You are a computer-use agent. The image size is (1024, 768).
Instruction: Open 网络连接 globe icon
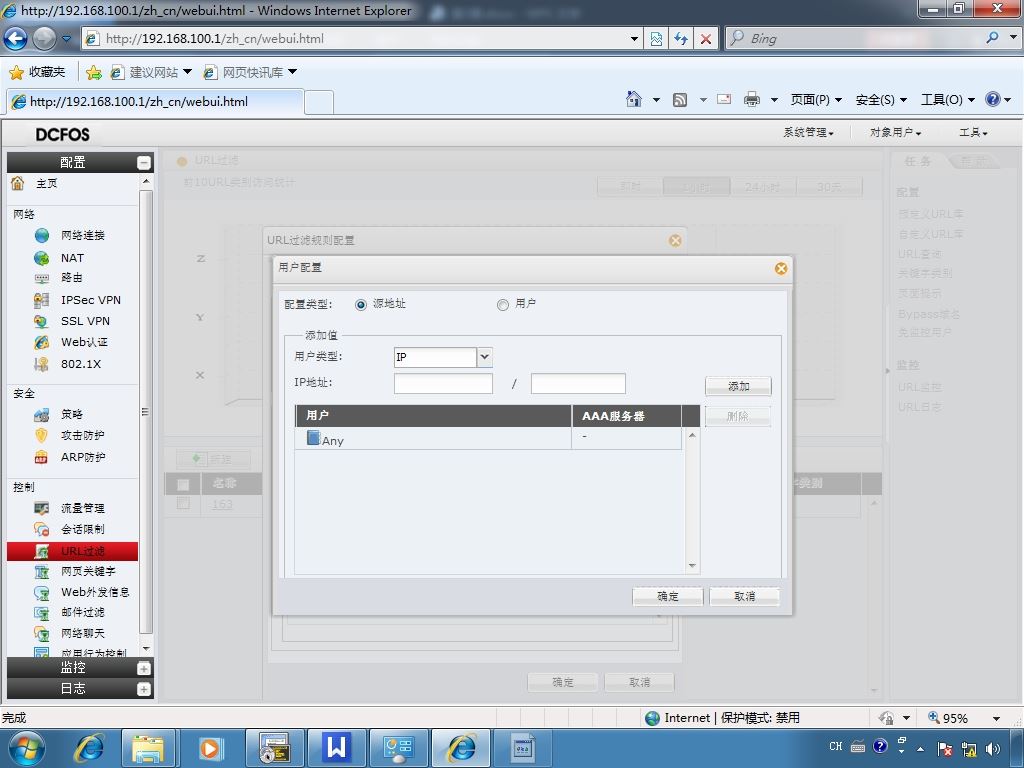point(42,235)
